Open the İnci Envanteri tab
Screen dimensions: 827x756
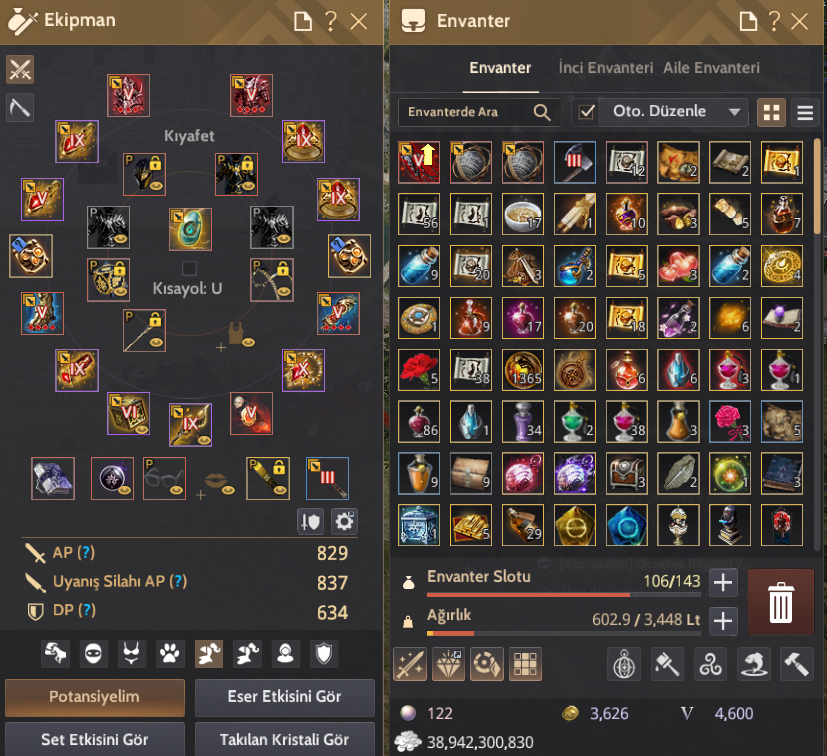click(605, 68)
